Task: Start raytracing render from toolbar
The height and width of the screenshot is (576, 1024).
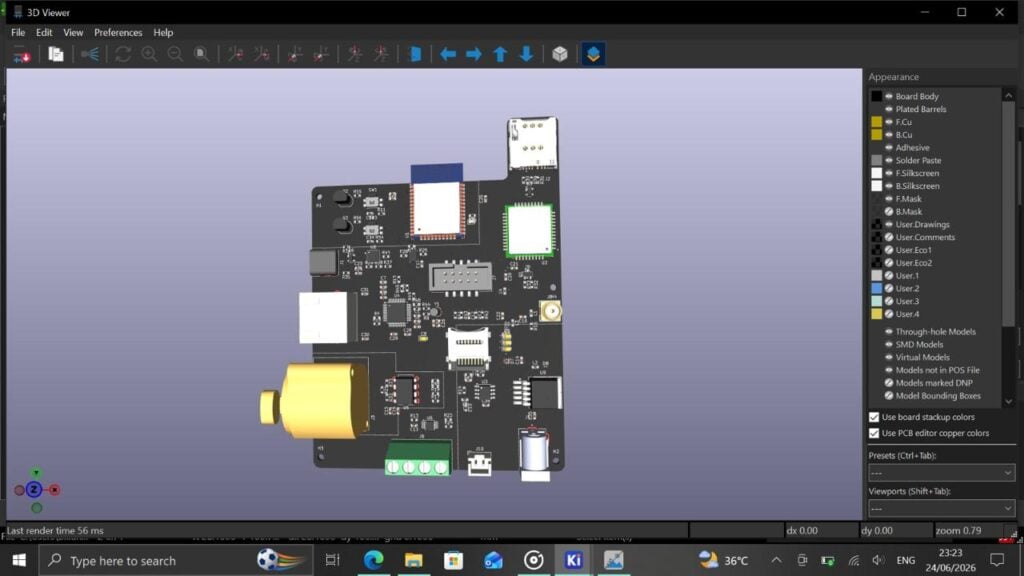Action: (90, 54)
